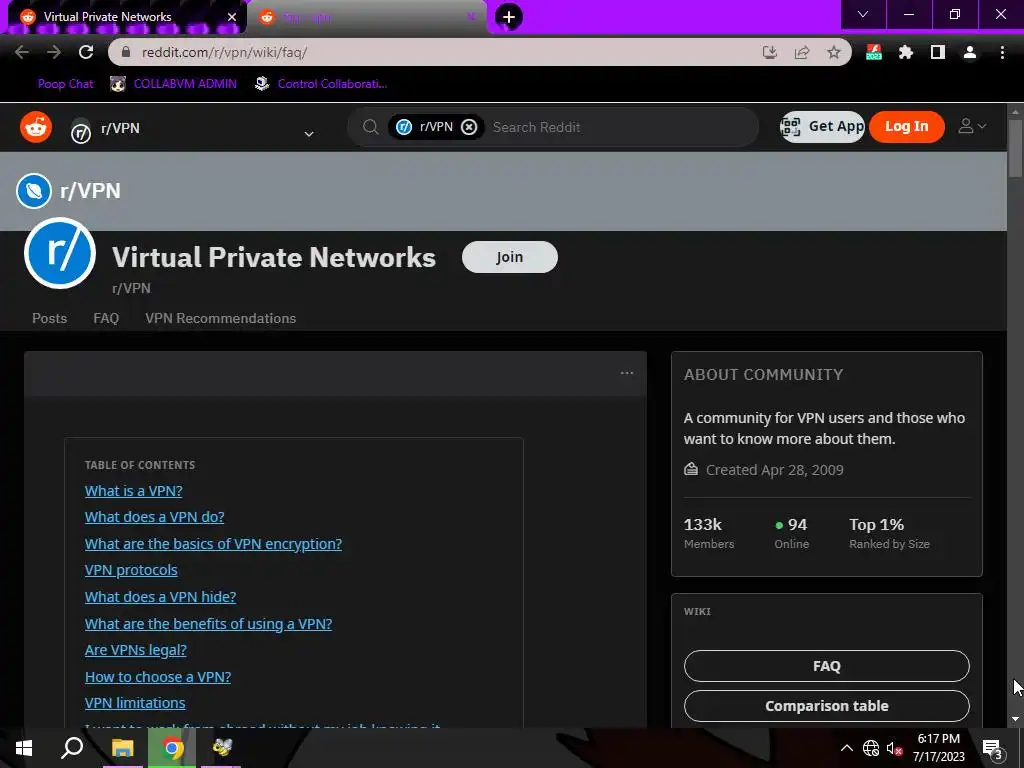Click the share page icon
The width and height of the screenshot is (1024, 768).
pos(801,52)
